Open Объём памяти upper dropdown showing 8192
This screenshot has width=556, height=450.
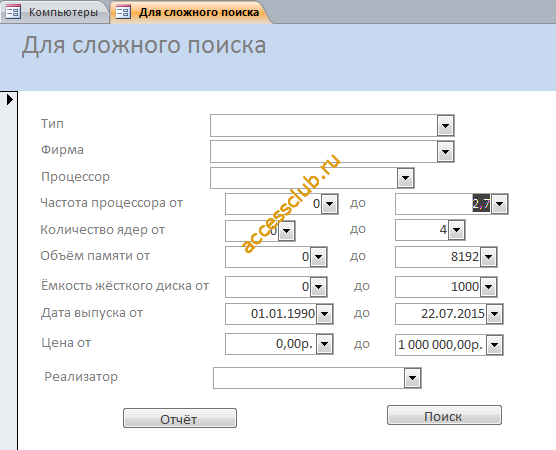489,257
